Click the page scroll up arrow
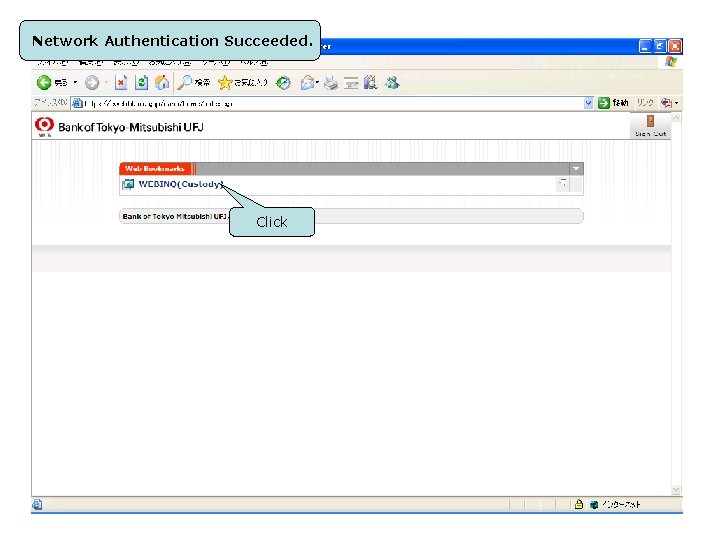 676,118
